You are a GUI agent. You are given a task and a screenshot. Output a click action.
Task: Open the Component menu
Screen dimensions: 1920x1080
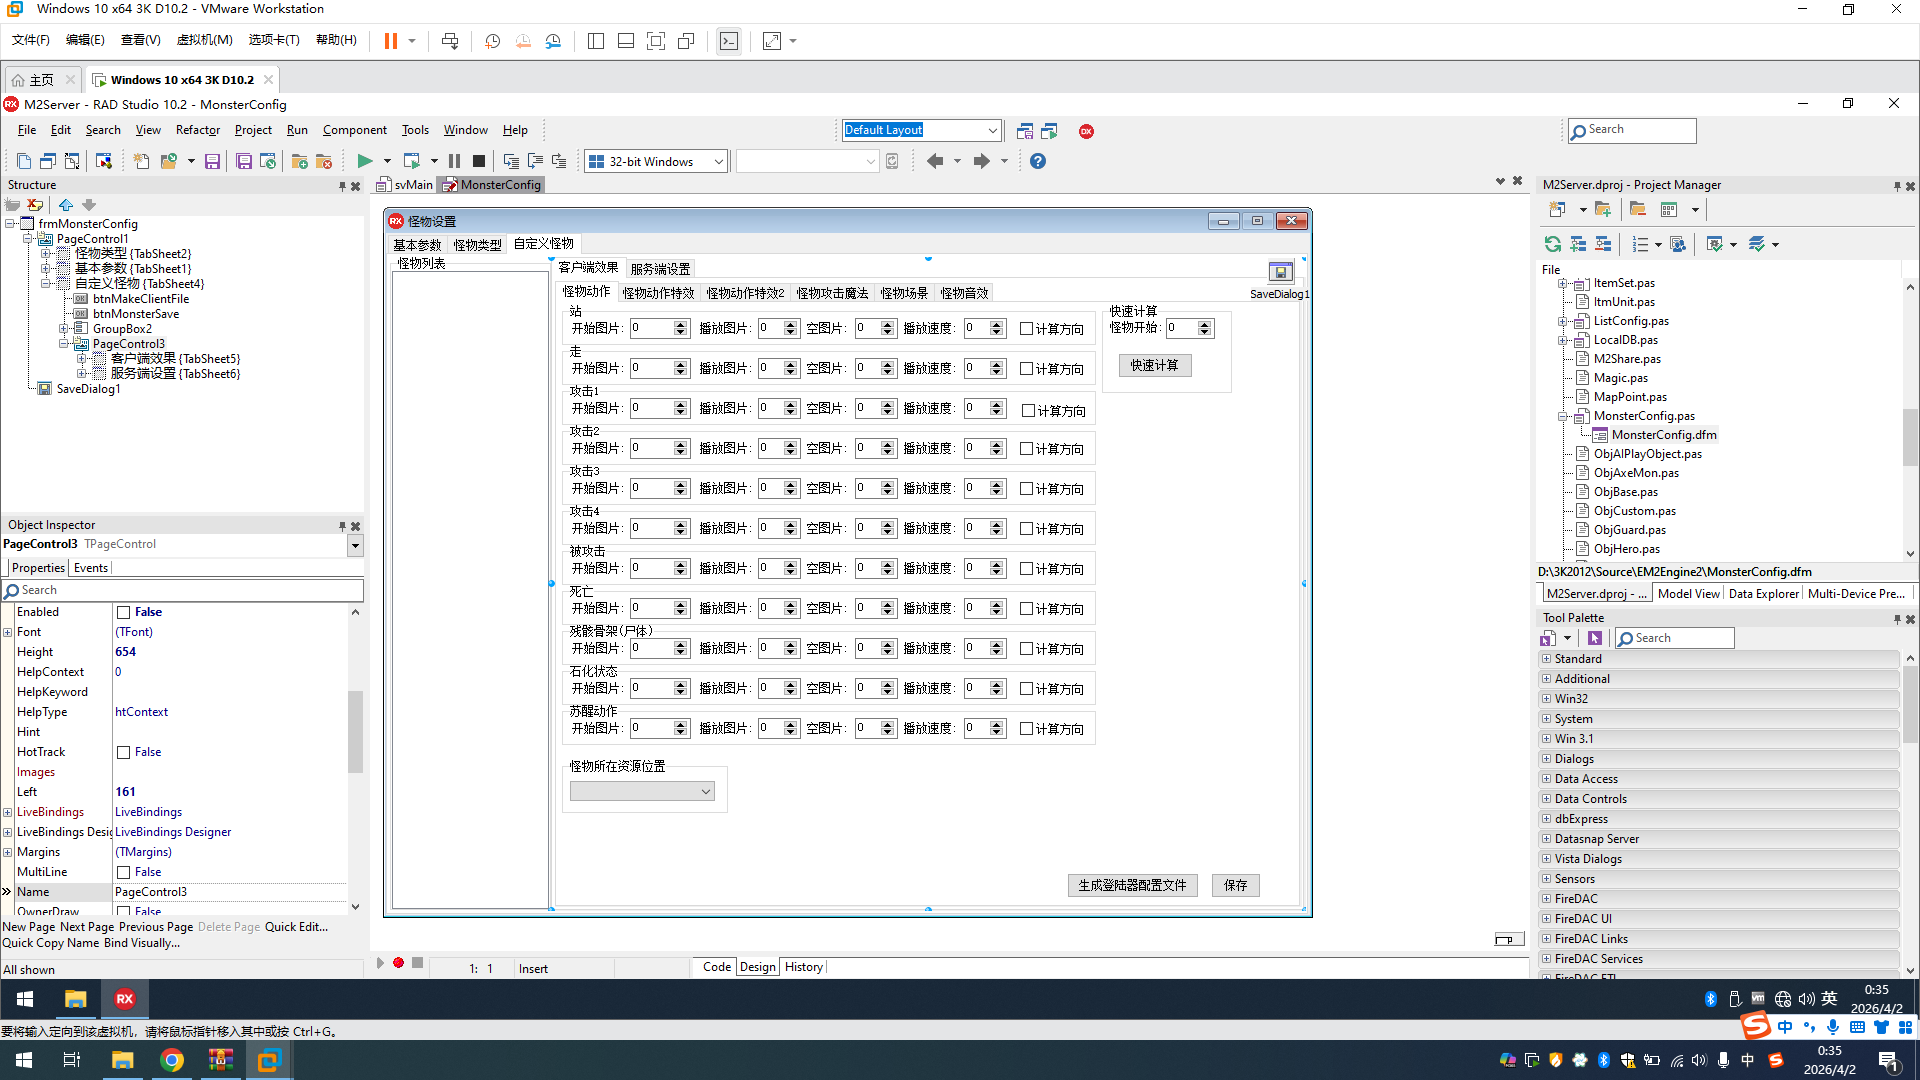[354, 130]
